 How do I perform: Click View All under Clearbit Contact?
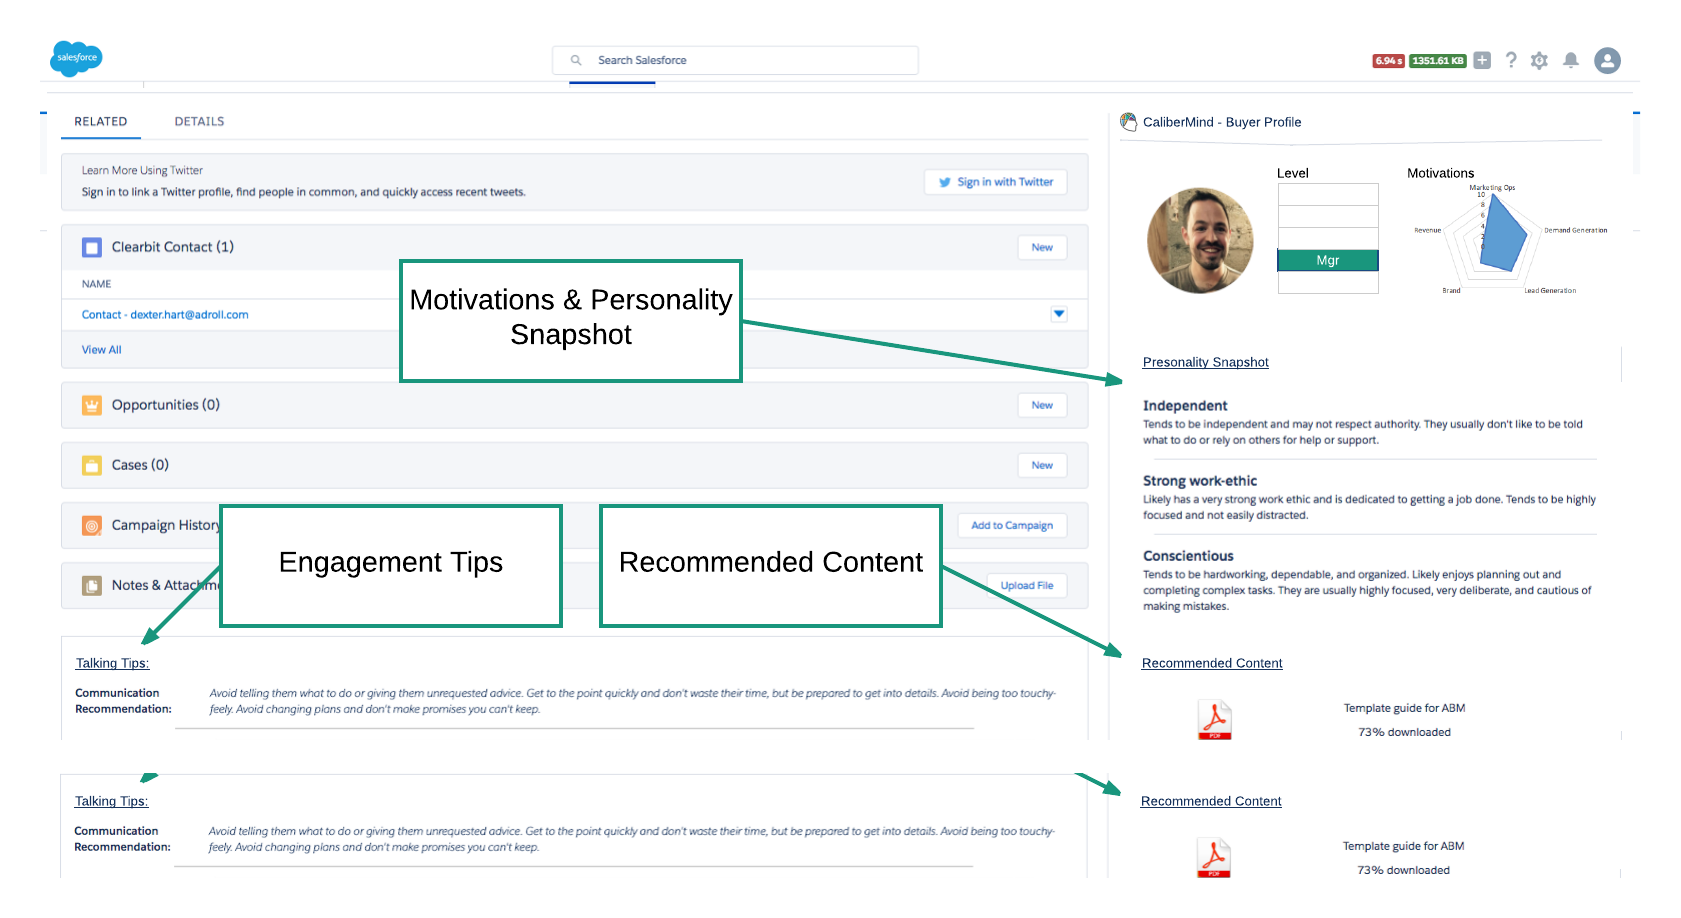click(101, 350)
